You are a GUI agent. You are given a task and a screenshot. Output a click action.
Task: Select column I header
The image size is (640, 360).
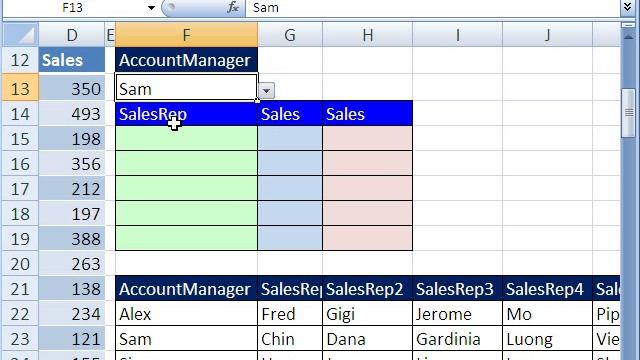click(458, 35)
